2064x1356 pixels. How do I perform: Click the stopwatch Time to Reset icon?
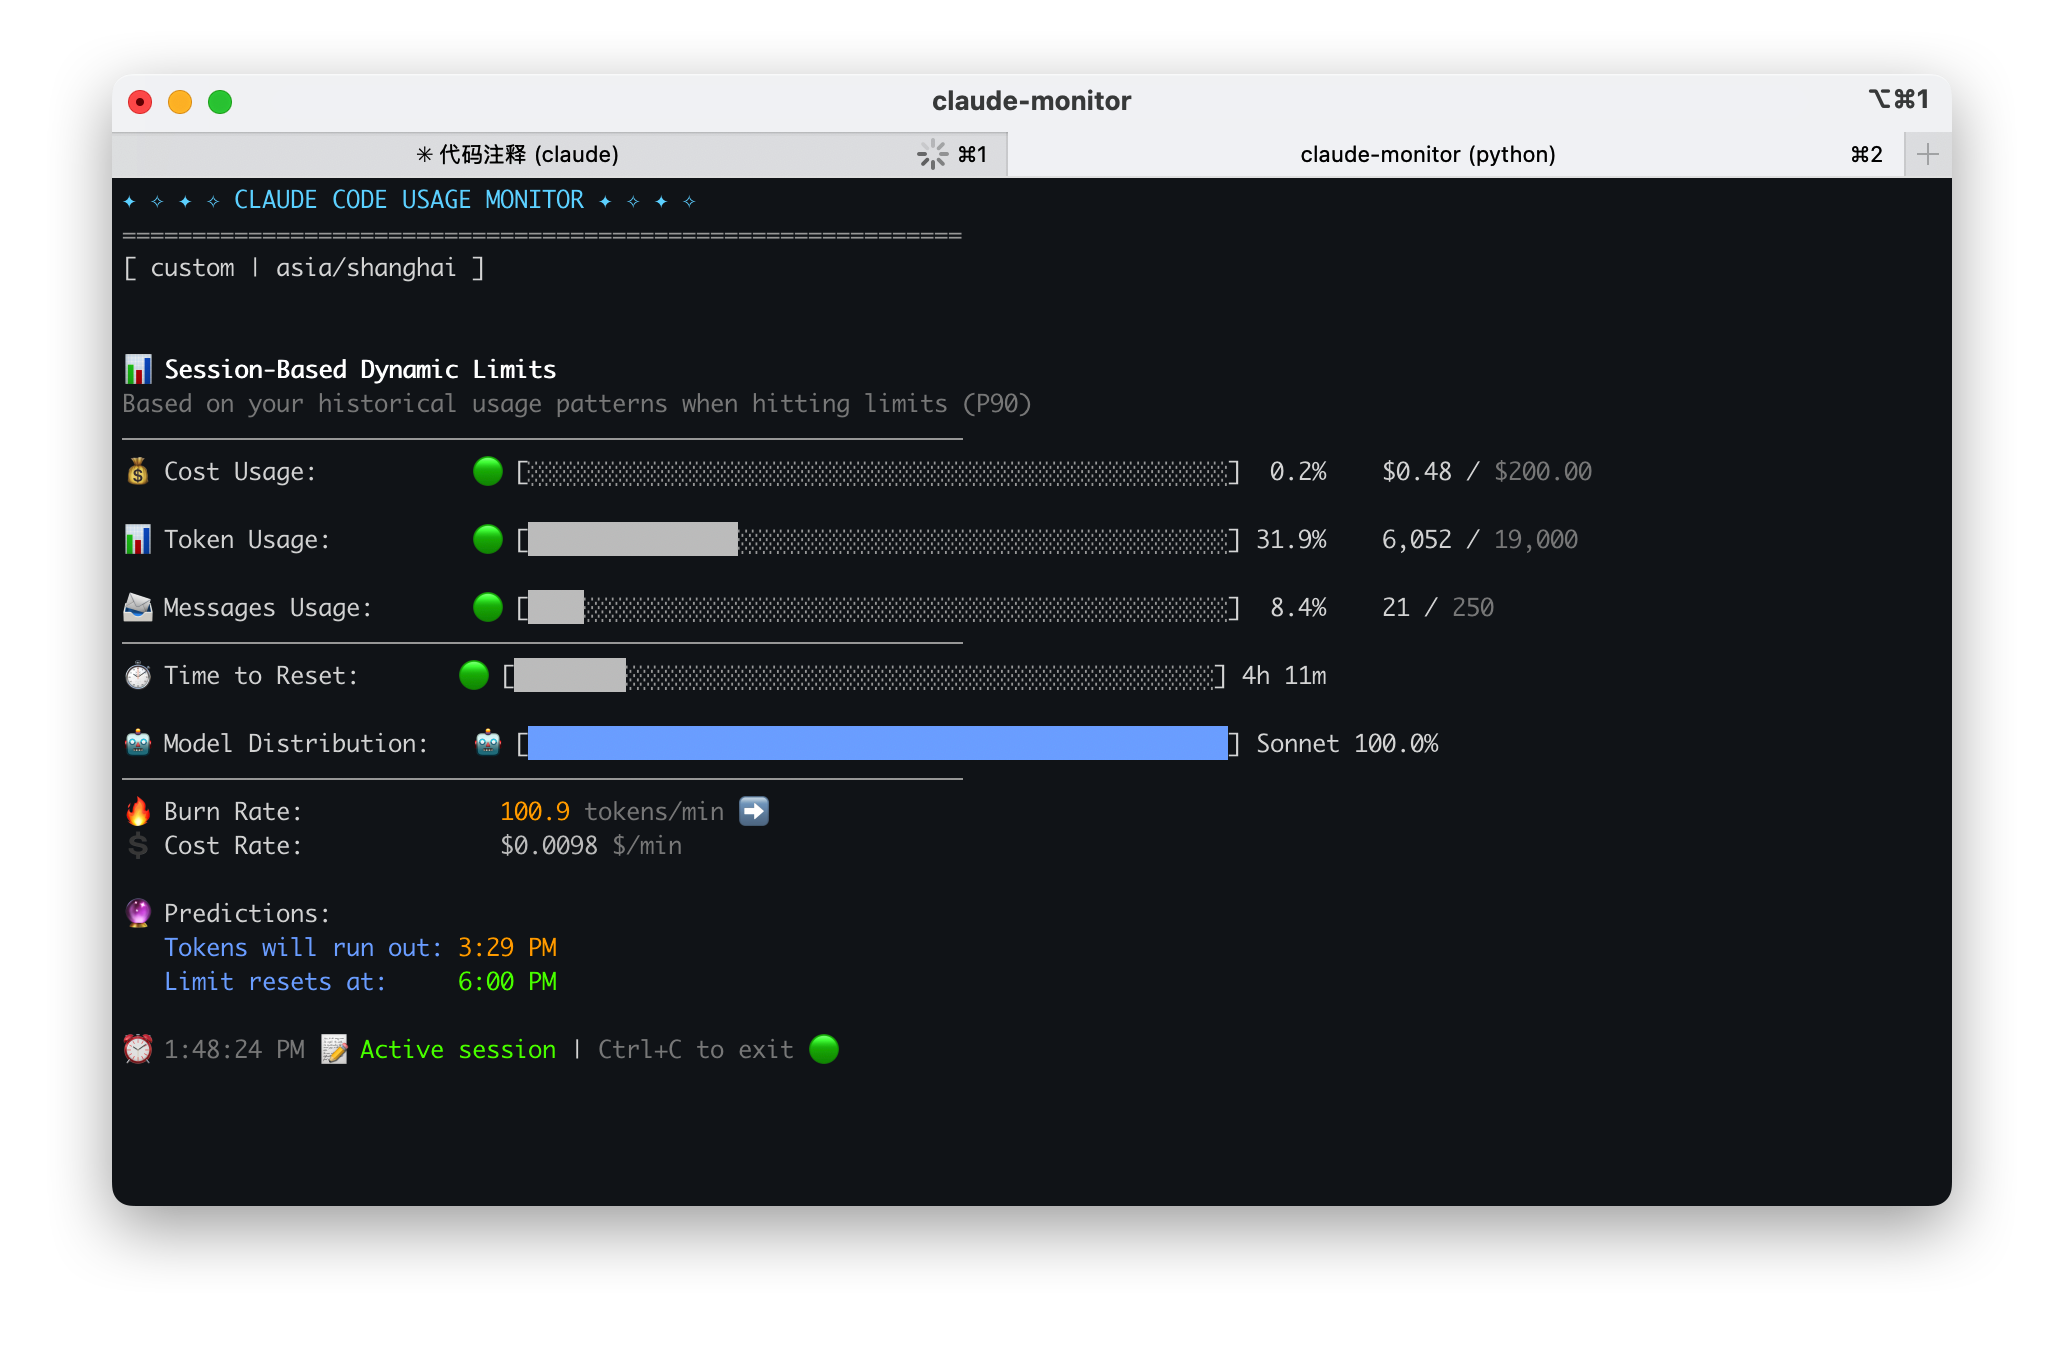tap(138, 676)
